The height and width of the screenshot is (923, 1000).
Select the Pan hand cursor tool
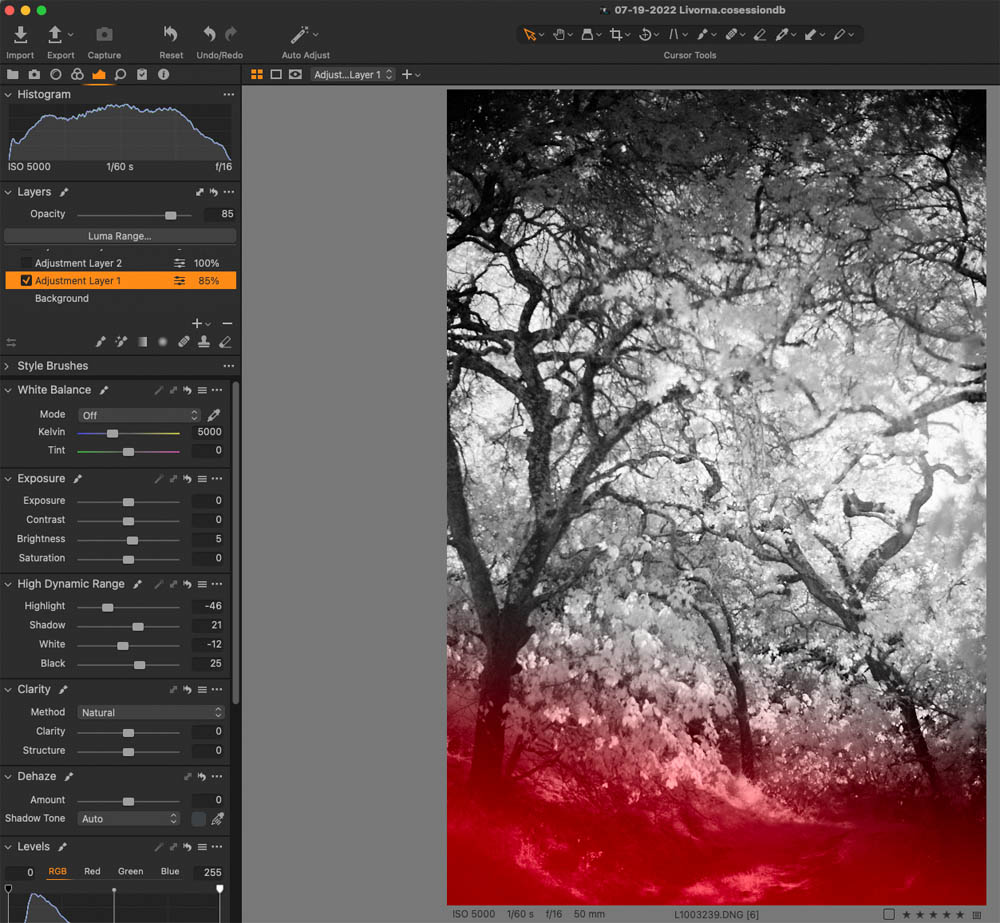tap(559, 34)
